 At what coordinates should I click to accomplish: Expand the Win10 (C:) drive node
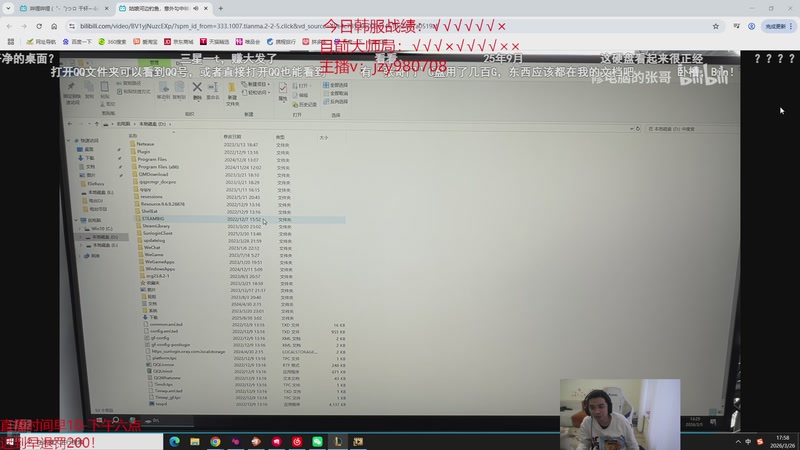point(80,229)
